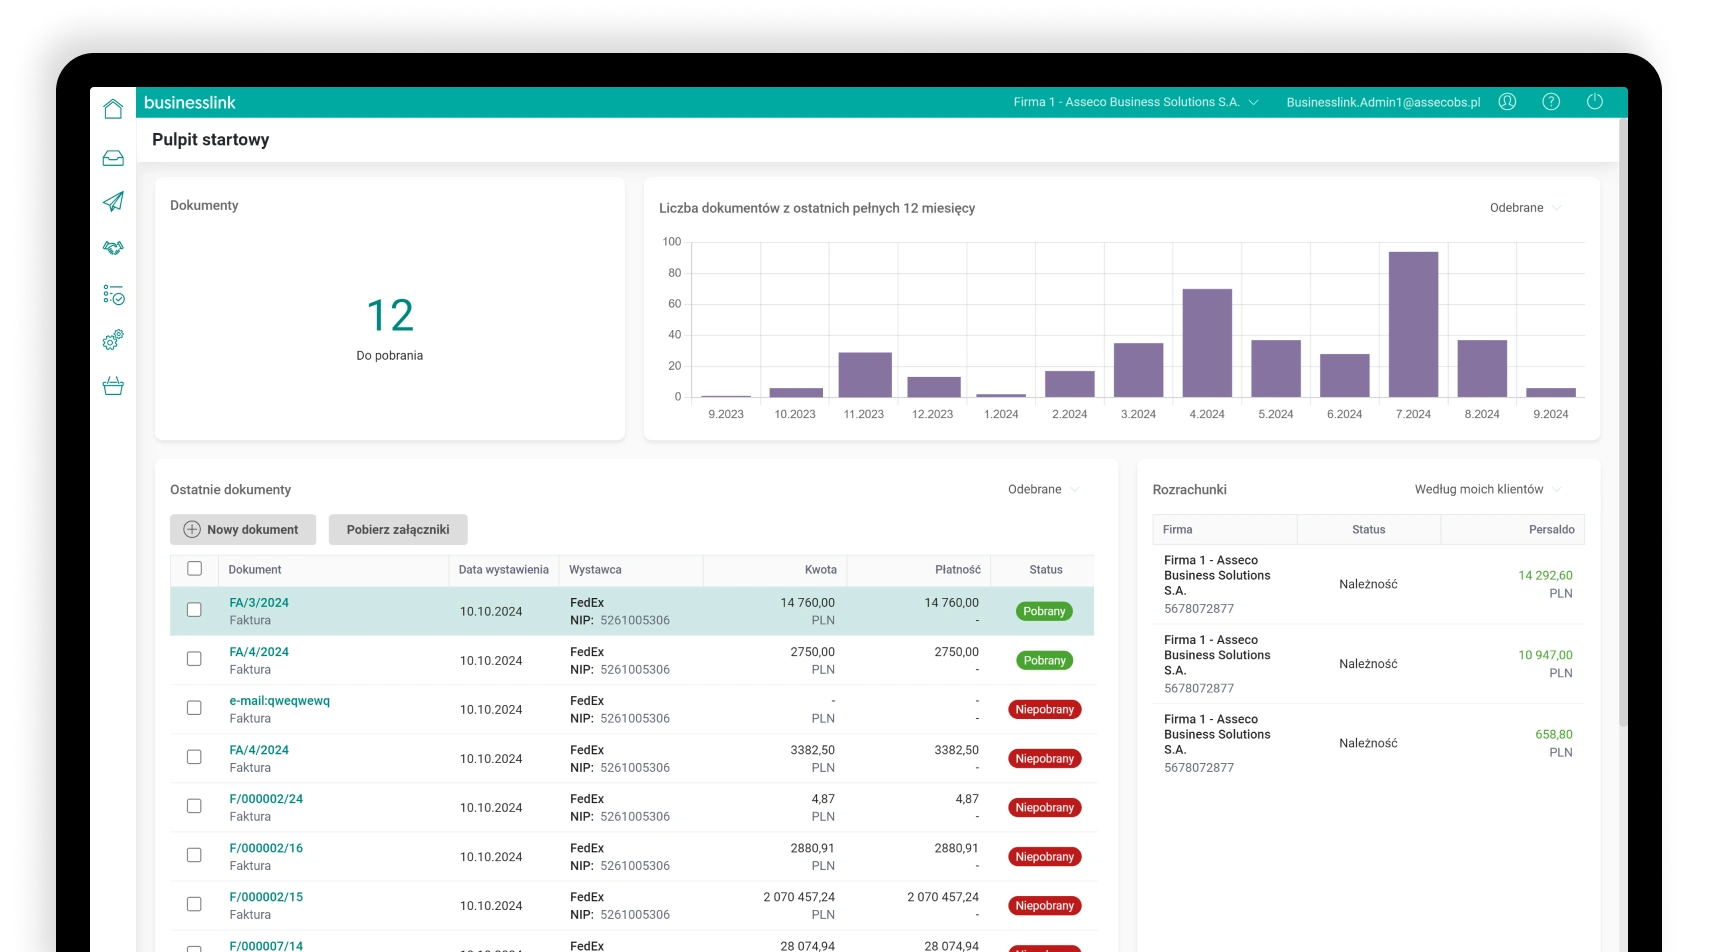Select checkbox for e-mail:qweqwewq row
Screen dimensions: 1718x952
pyautogui.click(x=194, y=708)
